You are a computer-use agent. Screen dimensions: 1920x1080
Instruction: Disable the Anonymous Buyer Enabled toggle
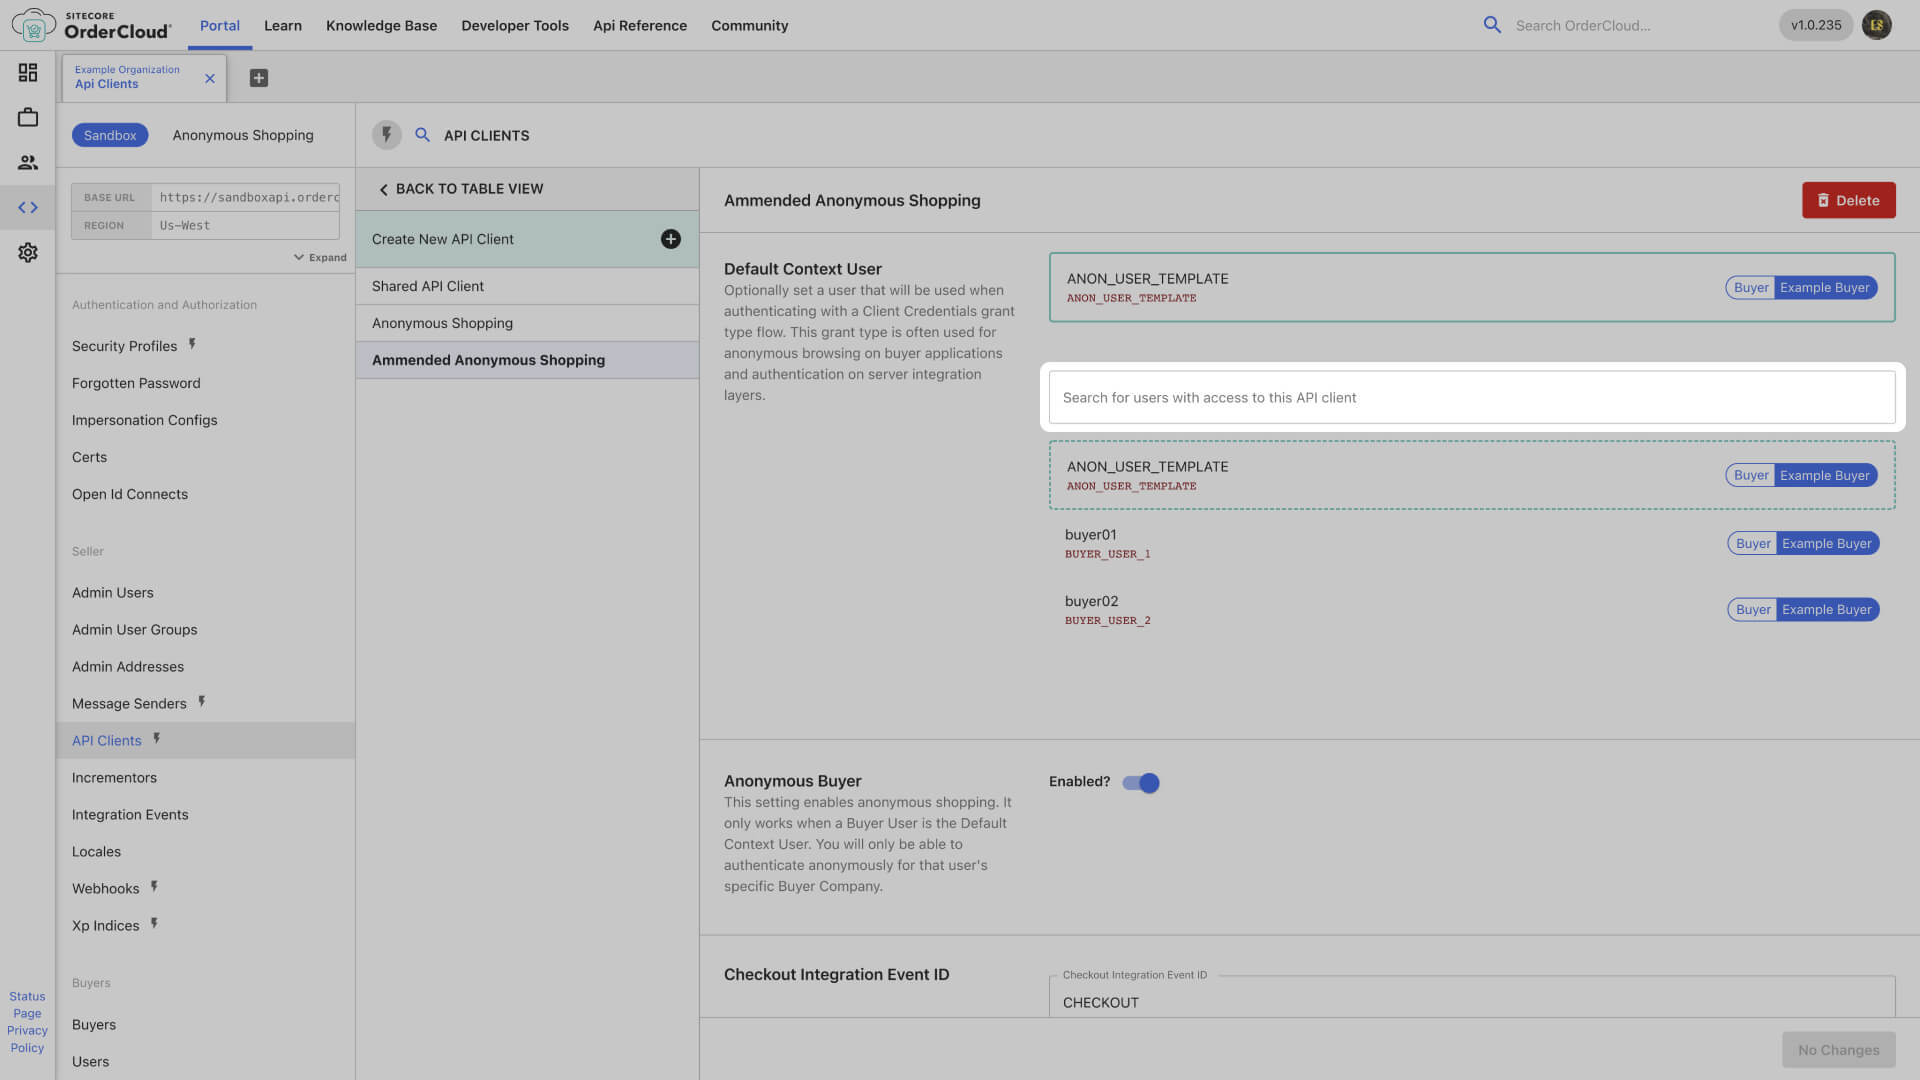1140,783
